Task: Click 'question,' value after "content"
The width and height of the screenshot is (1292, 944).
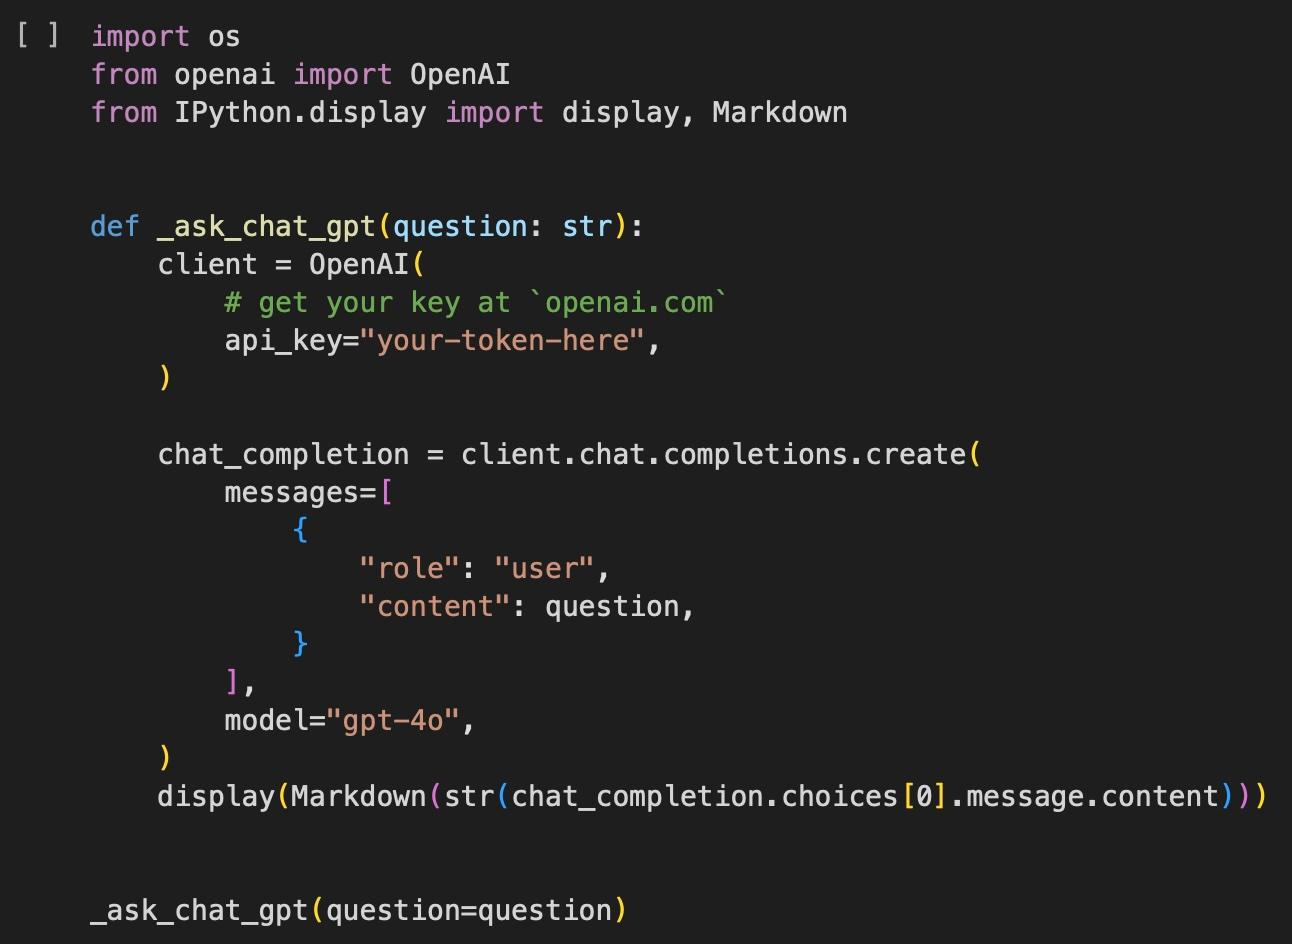Action: point(619,607)
